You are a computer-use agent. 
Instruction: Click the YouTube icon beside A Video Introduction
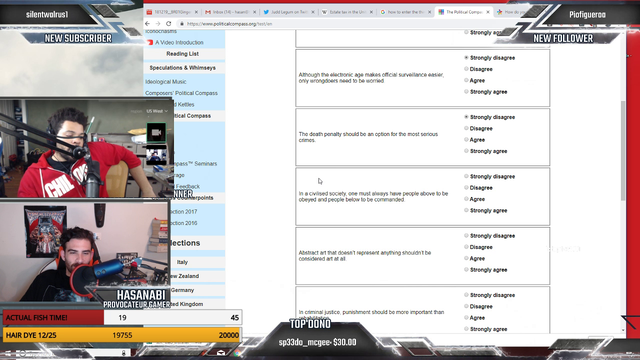click(x=150, y=42)
